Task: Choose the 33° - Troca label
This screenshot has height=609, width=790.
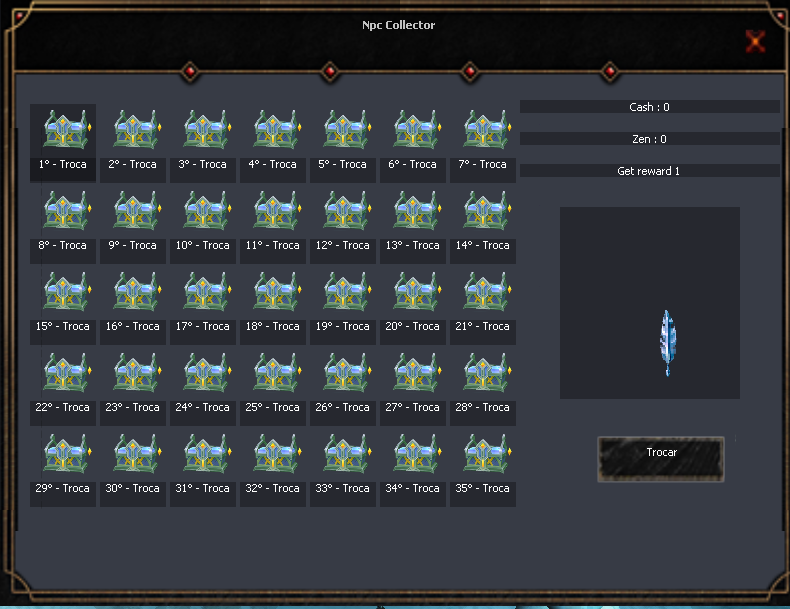Action: point(343,488)
